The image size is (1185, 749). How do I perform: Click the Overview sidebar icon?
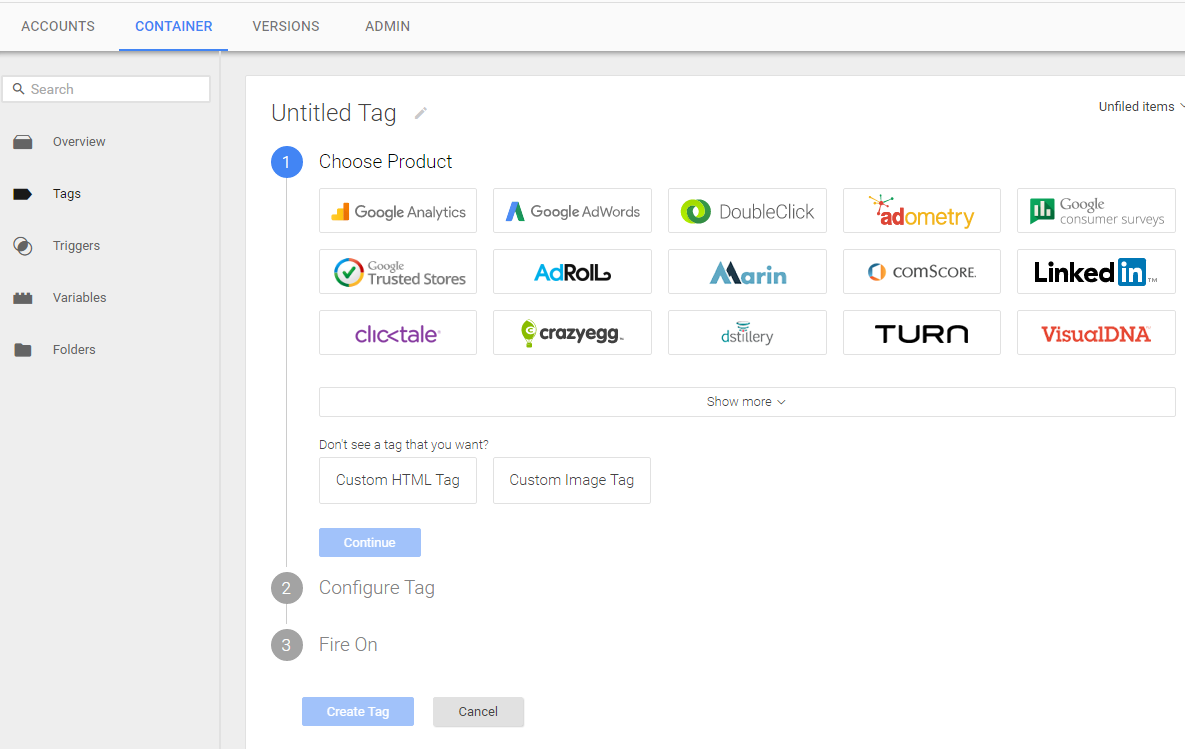click(x=23, y=142)
